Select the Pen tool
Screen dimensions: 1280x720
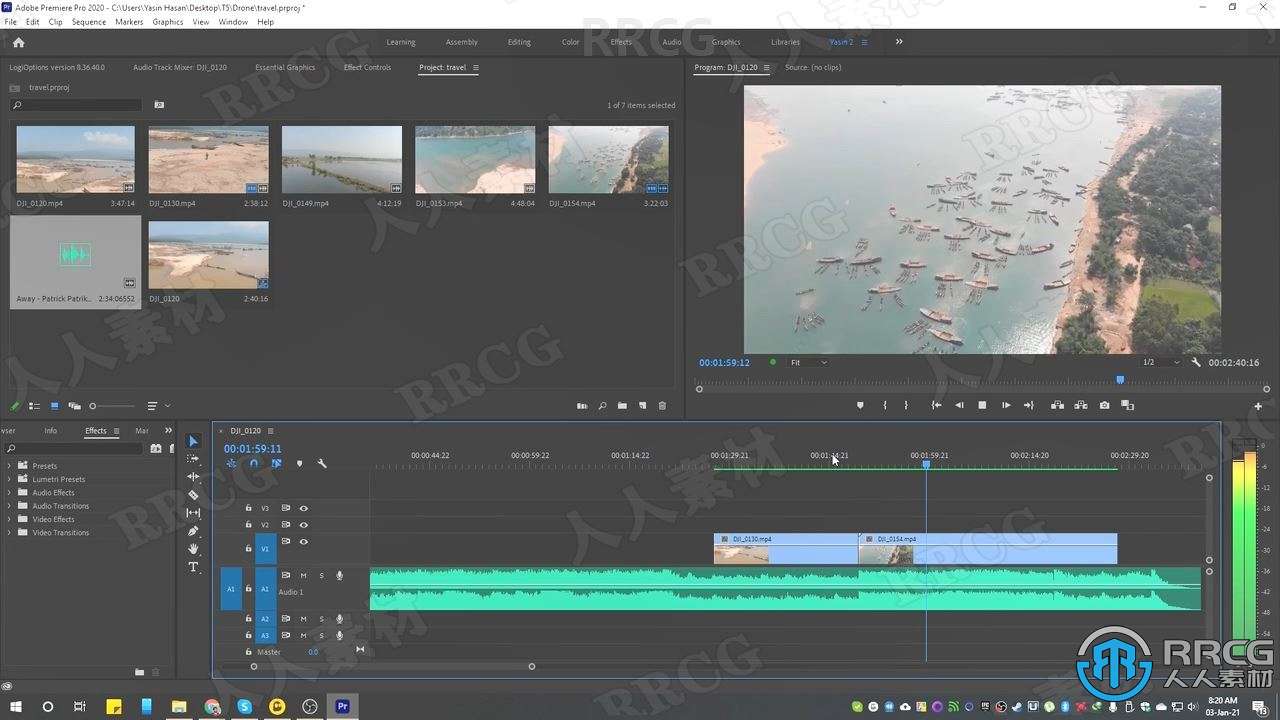click(x=193, y=531)
